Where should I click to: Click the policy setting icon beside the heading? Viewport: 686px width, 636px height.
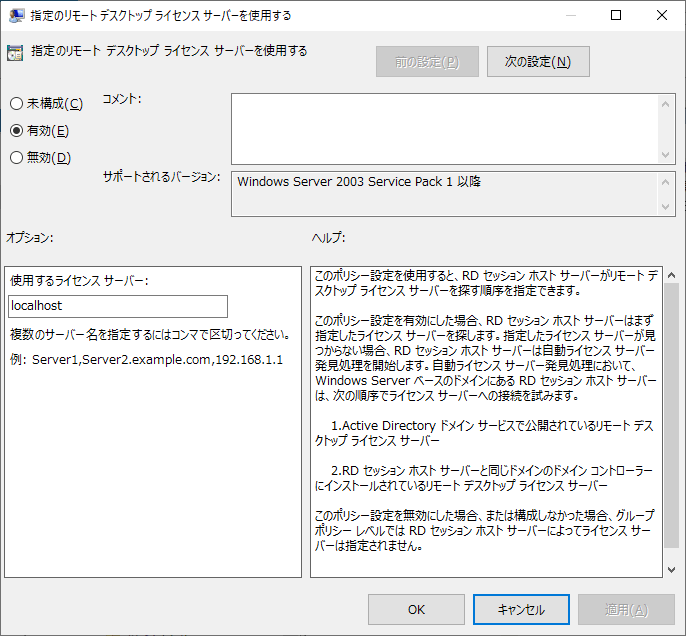(15, 52)
